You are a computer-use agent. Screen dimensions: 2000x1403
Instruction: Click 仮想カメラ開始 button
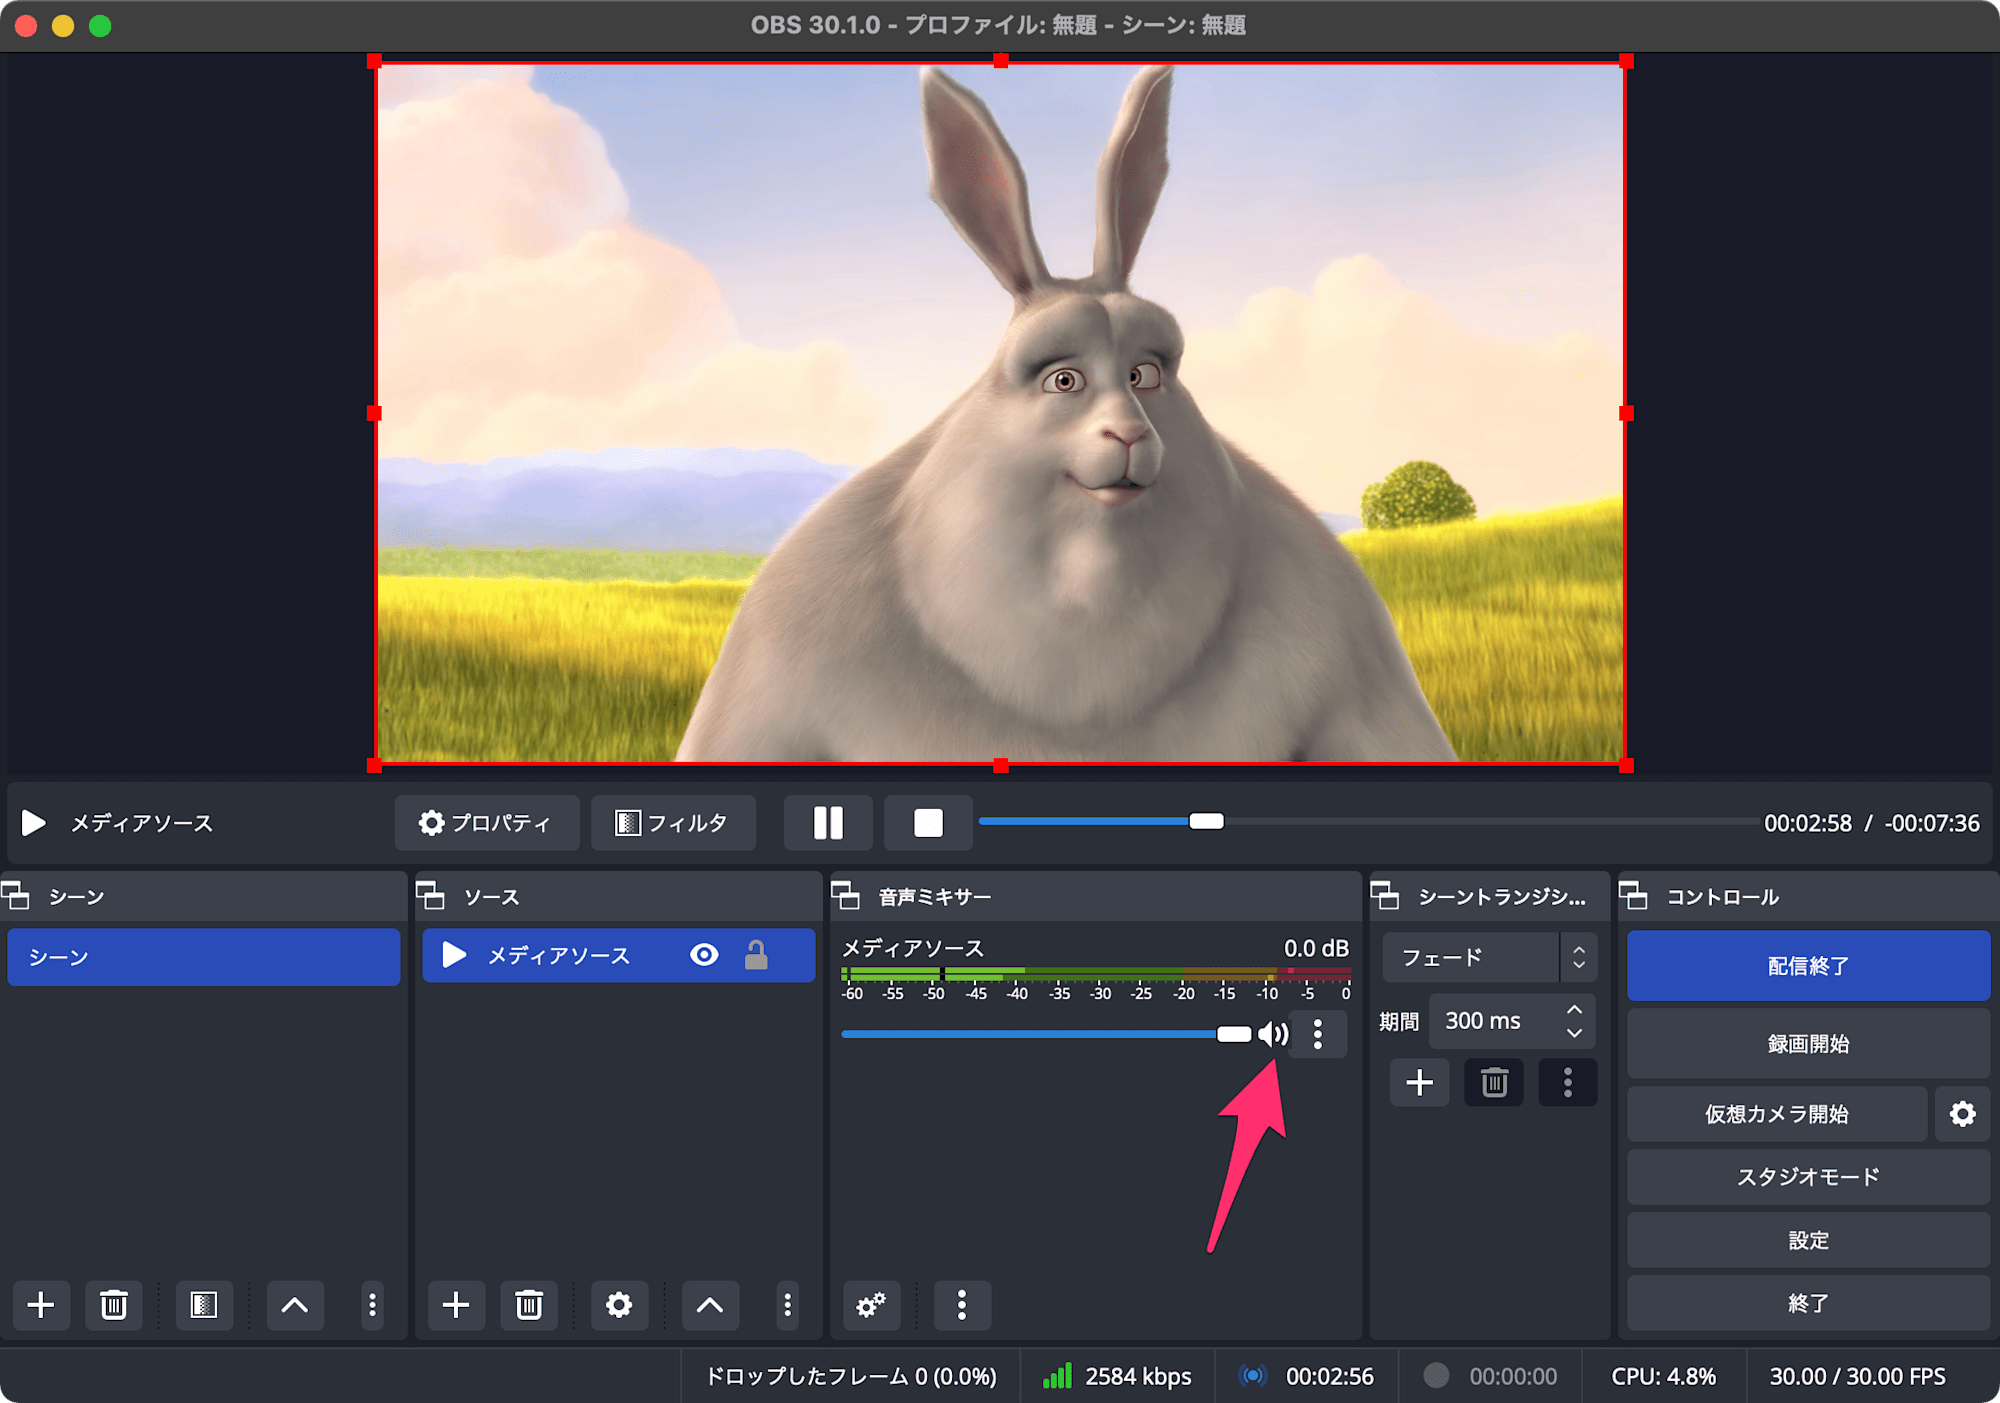(x=1777, y=1114)
